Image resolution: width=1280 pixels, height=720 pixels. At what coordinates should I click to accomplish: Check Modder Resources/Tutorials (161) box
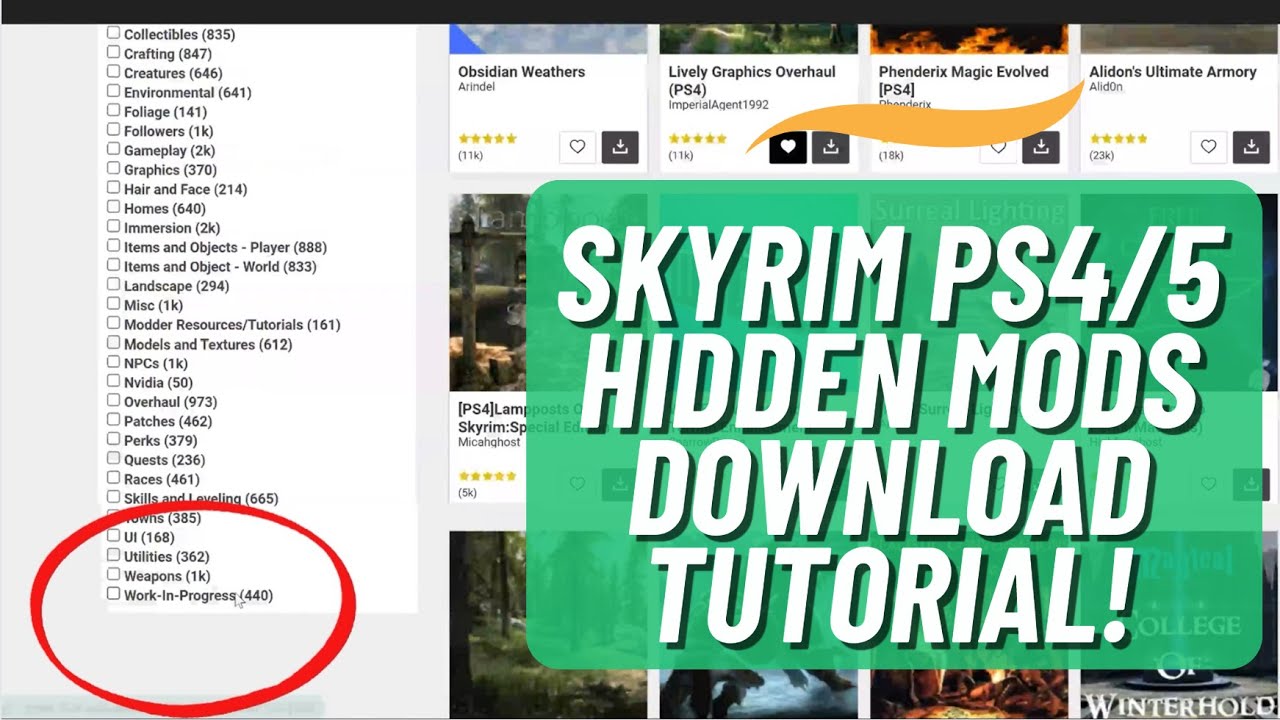(x=114, y=323)
